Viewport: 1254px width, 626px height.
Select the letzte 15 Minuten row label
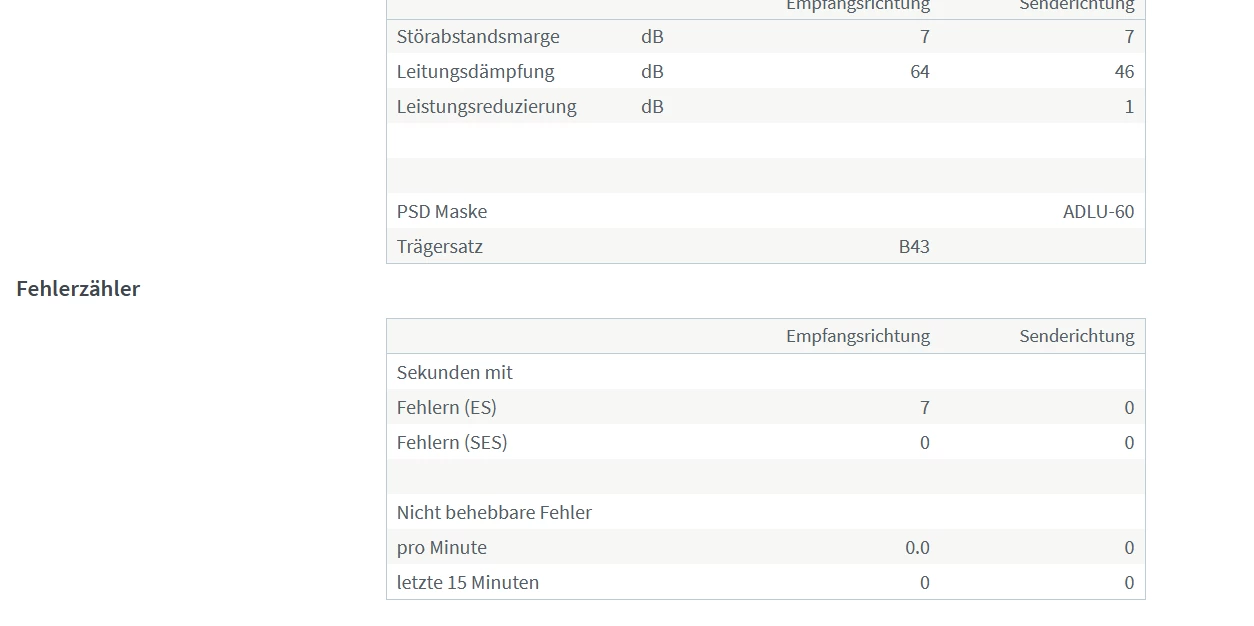tap(468, 582)
